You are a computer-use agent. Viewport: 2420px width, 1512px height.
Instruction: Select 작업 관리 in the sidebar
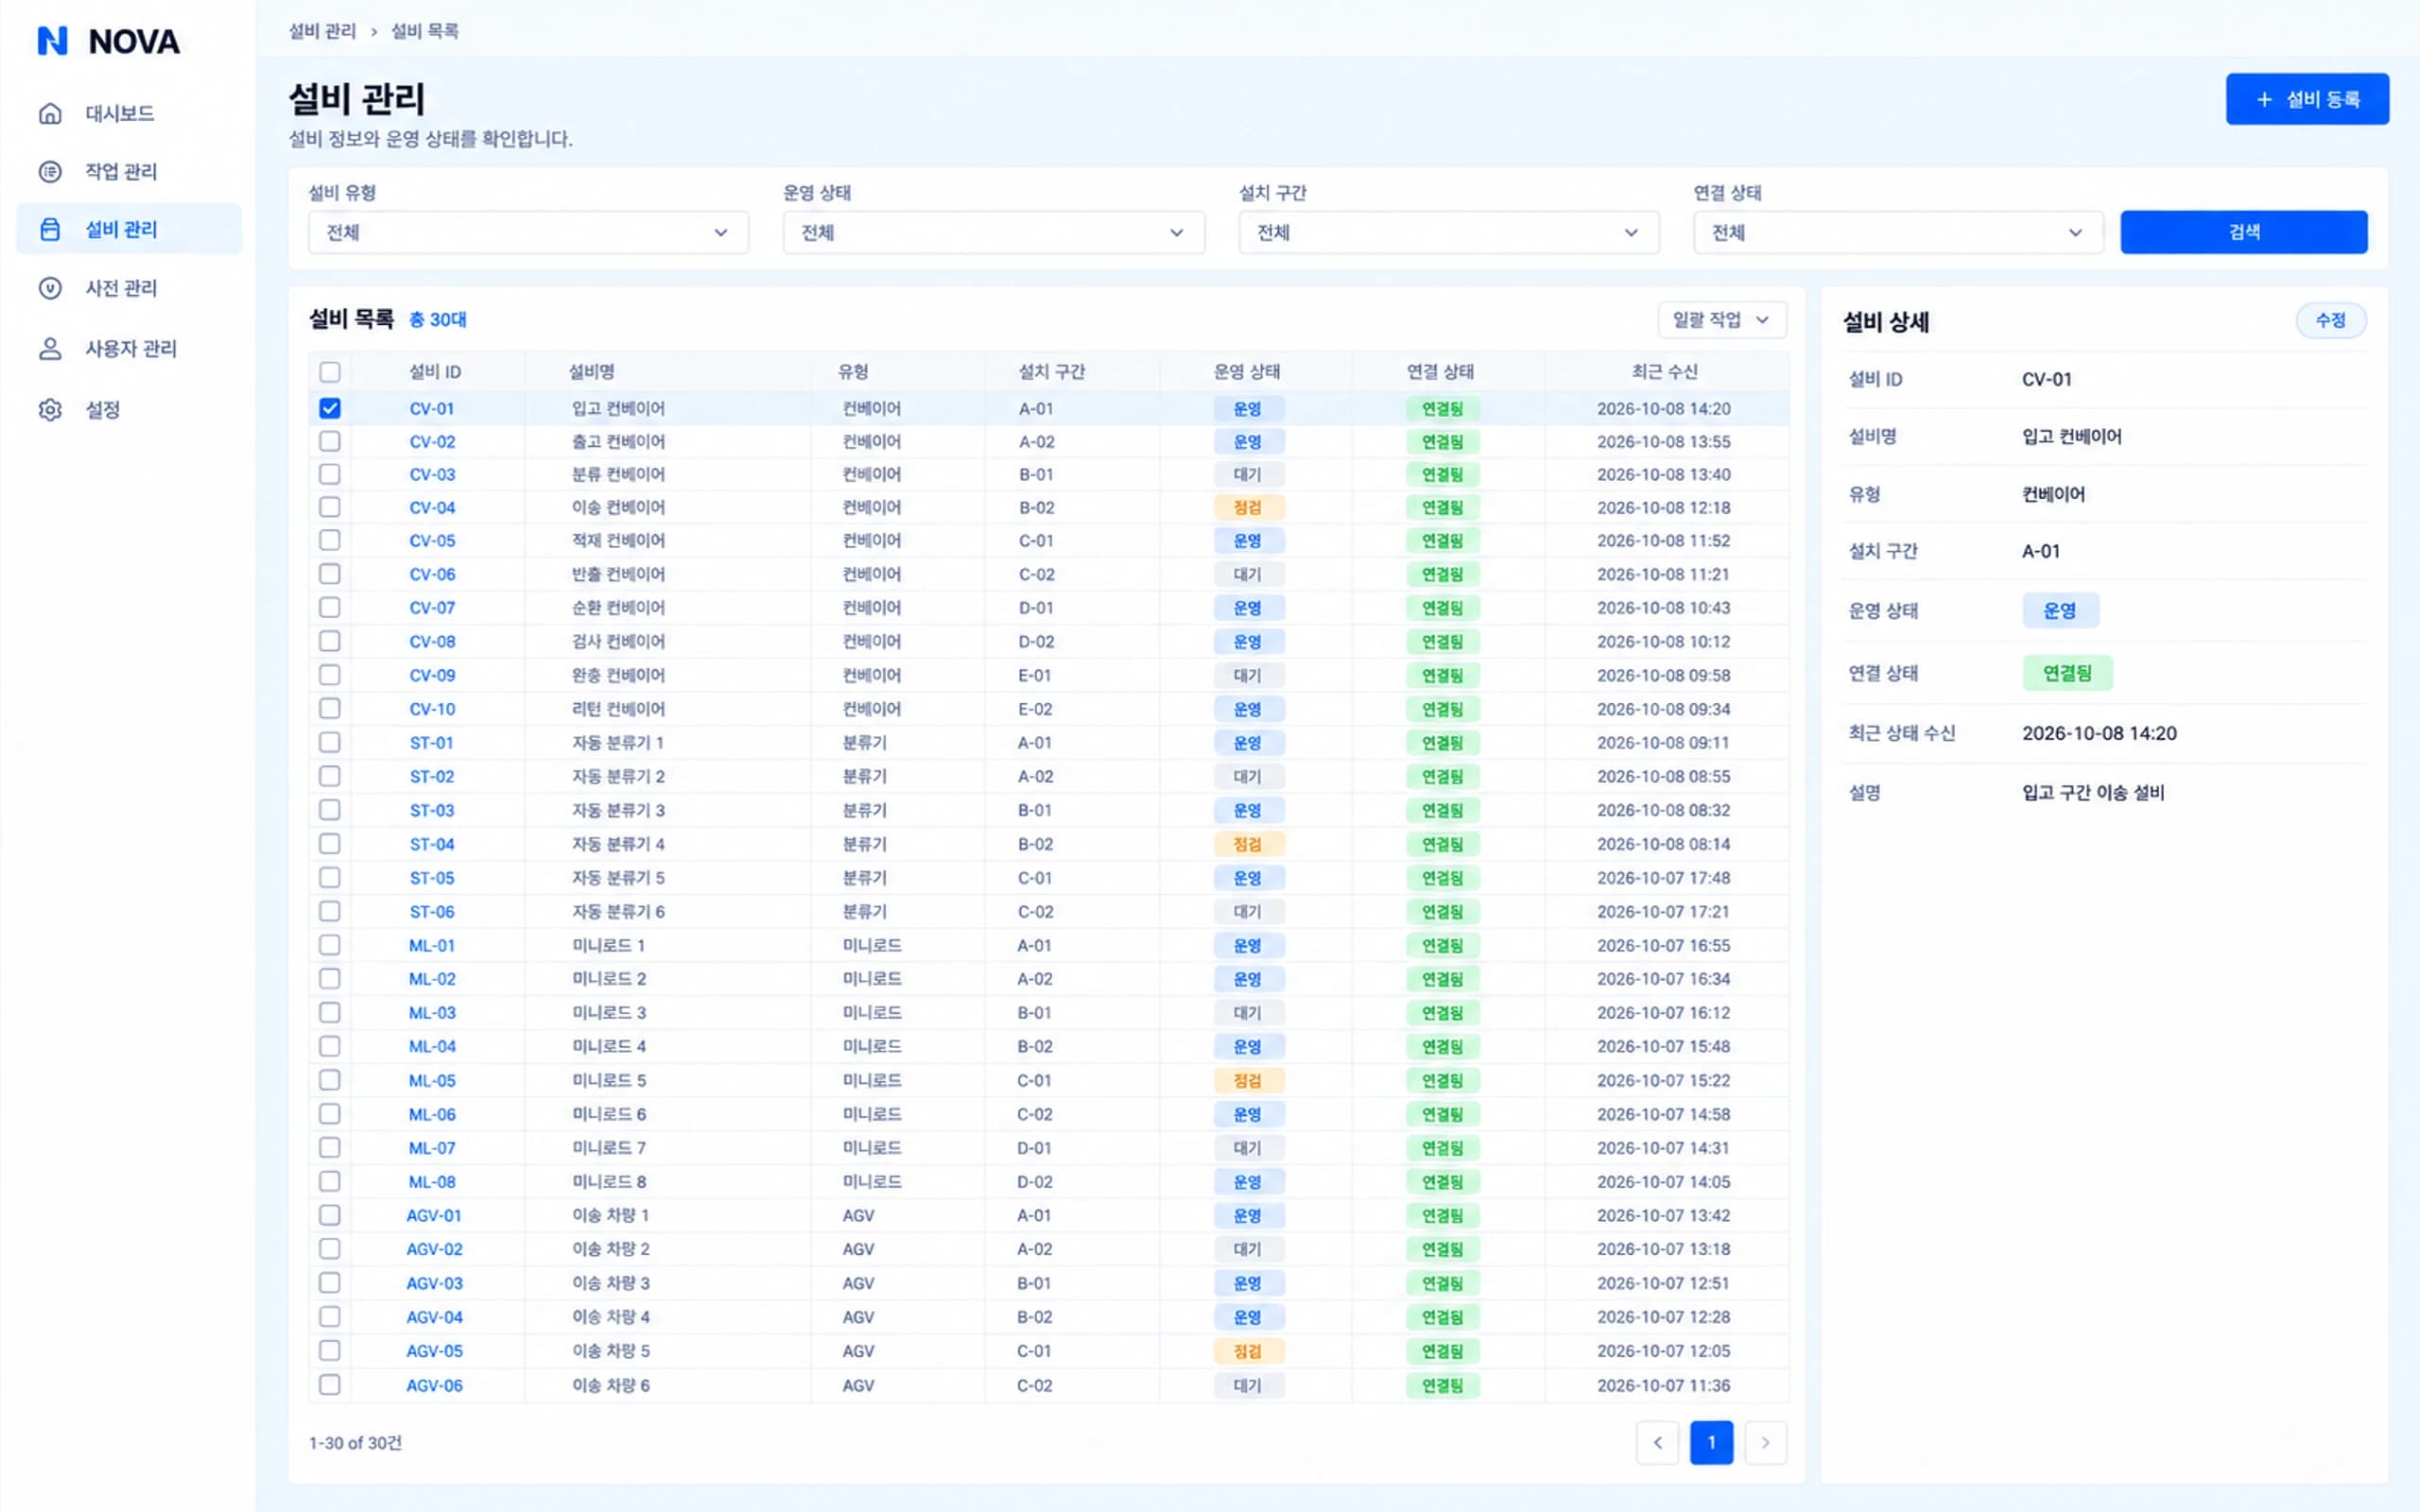point(129,171)
